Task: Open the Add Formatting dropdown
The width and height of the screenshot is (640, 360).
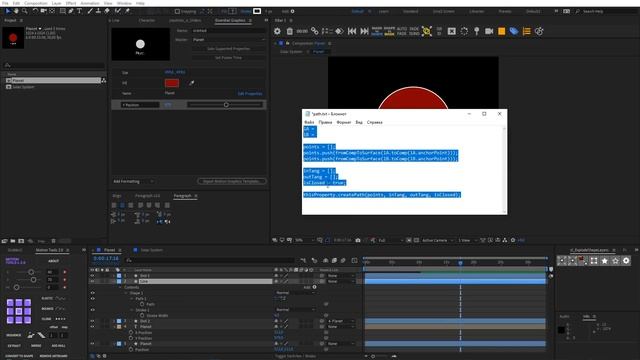Action: click(133, 181)
